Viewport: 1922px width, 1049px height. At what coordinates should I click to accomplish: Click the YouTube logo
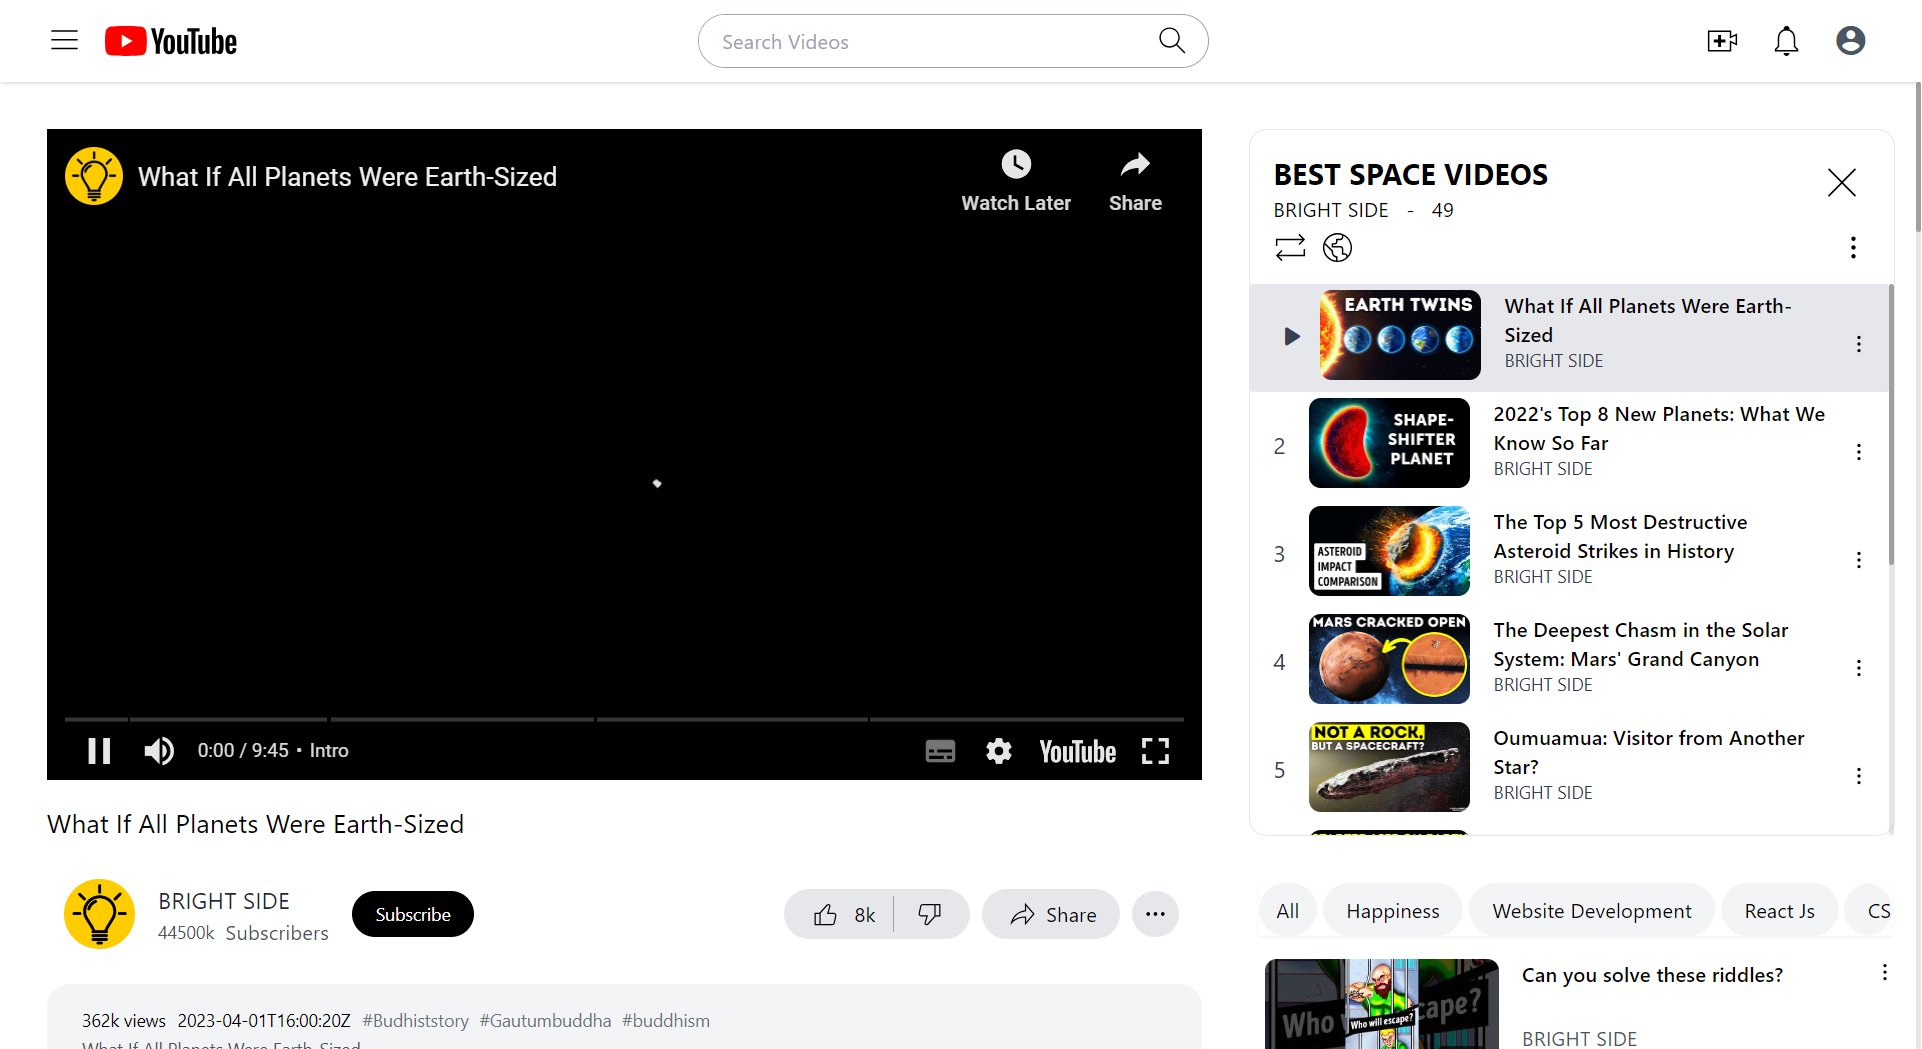[x=171, y=41]
